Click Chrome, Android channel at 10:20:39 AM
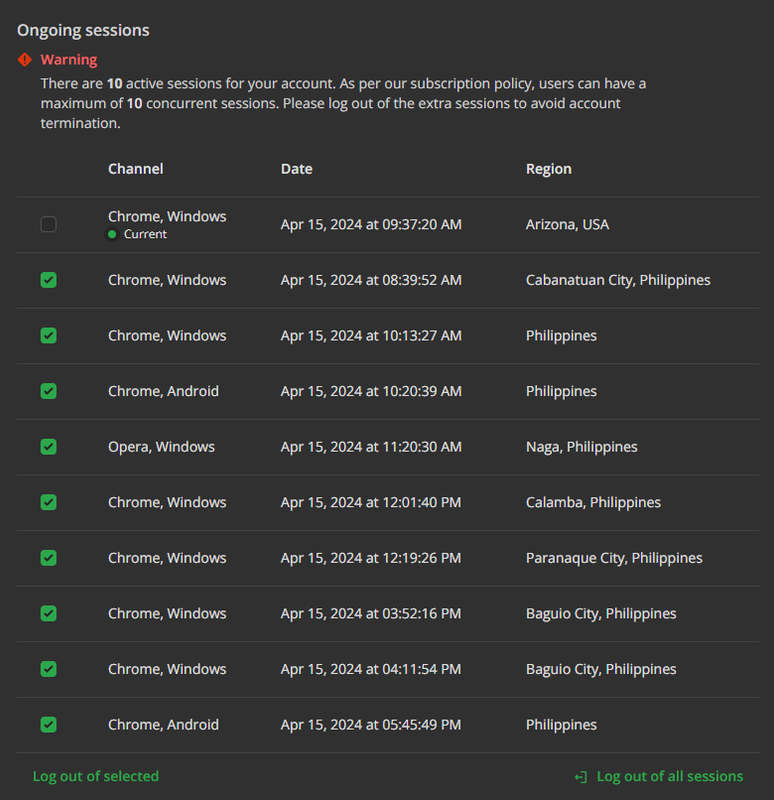 click(163, 391)
